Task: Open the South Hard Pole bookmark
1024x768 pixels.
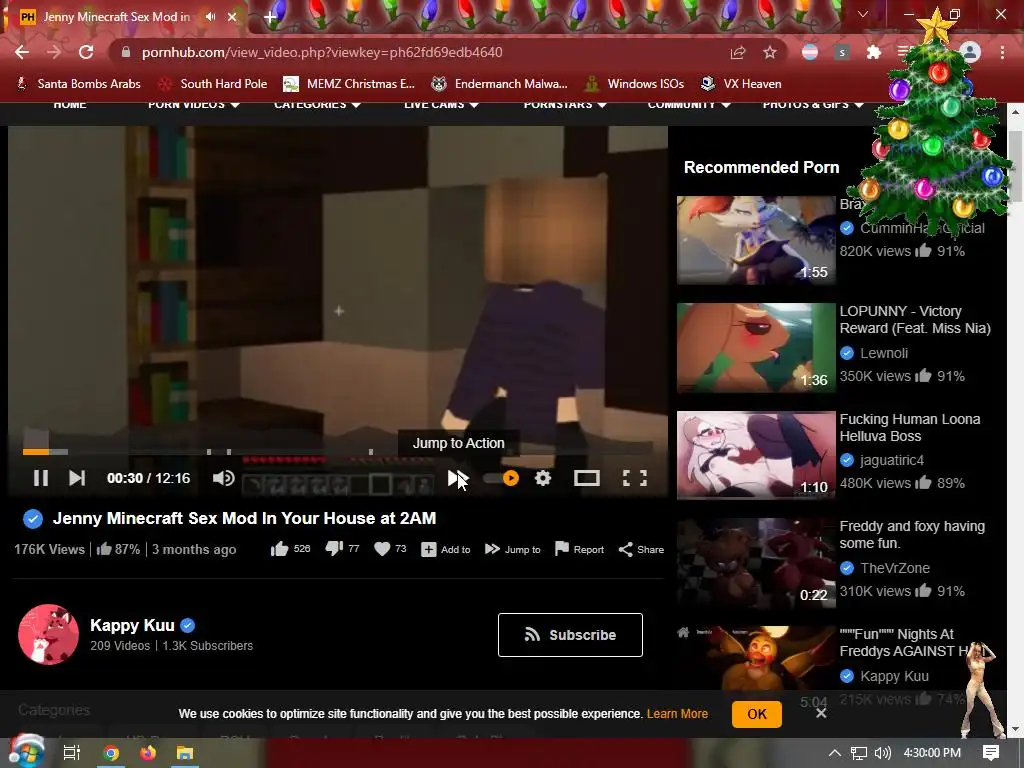Action: (x=213, y=84)
